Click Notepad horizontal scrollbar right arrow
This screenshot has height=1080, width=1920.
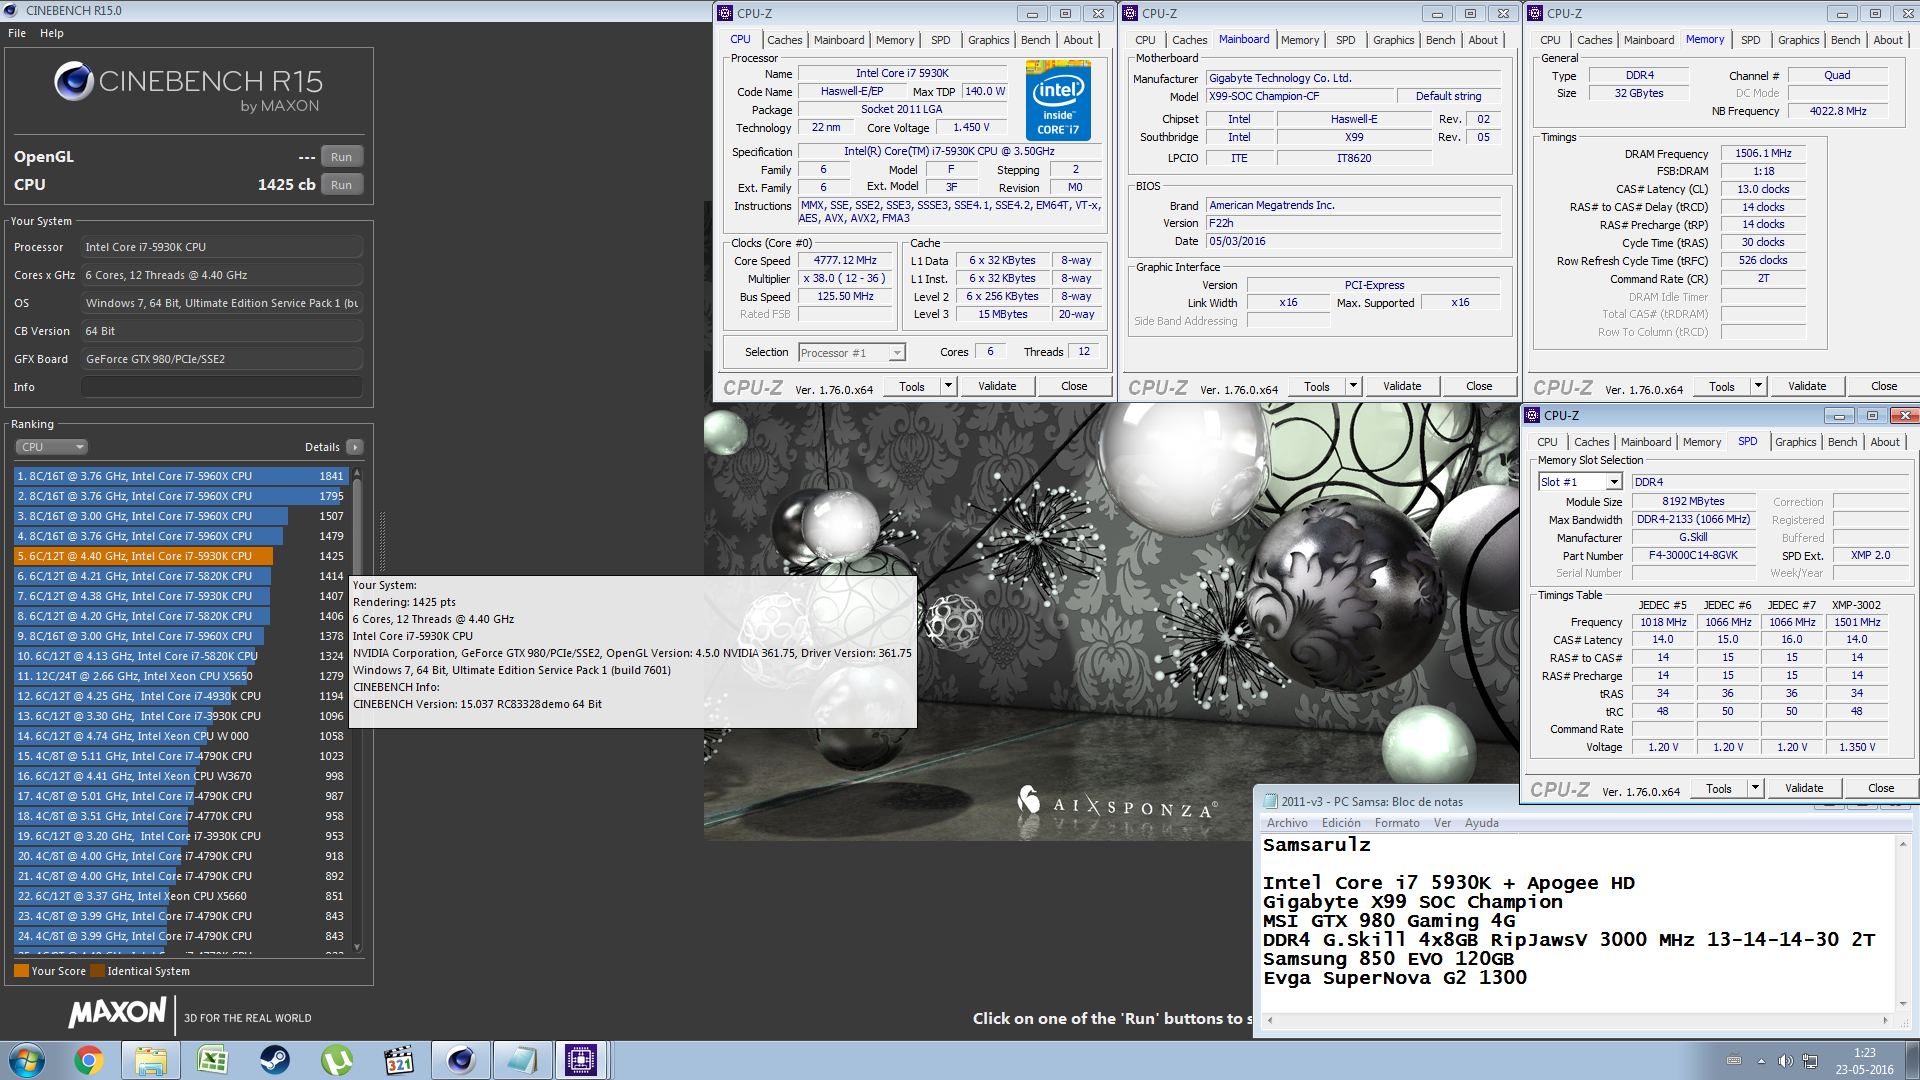[1886, 1021]
